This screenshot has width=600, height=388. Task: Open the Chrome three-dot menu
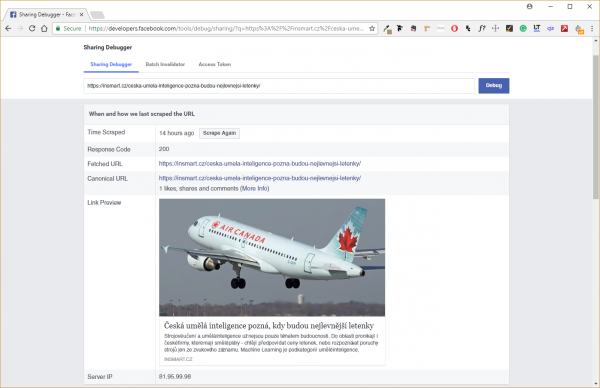(592, 28)
